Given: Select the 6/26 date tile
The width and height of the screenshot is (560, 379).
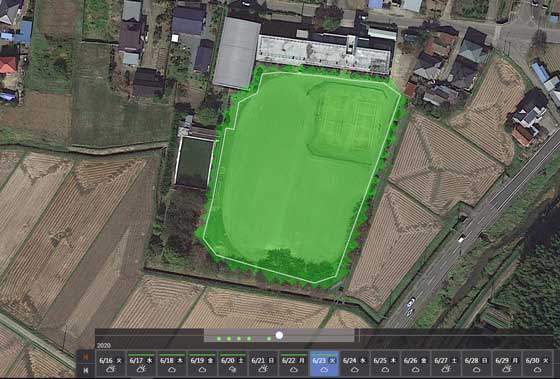Looking at the screenshot, I should [415, 364].
